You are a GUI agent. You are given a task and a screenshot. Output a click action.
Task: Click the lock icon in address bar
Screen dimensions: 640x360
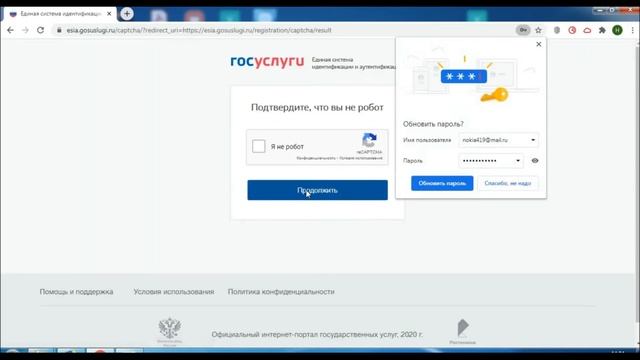click(59, 30)
